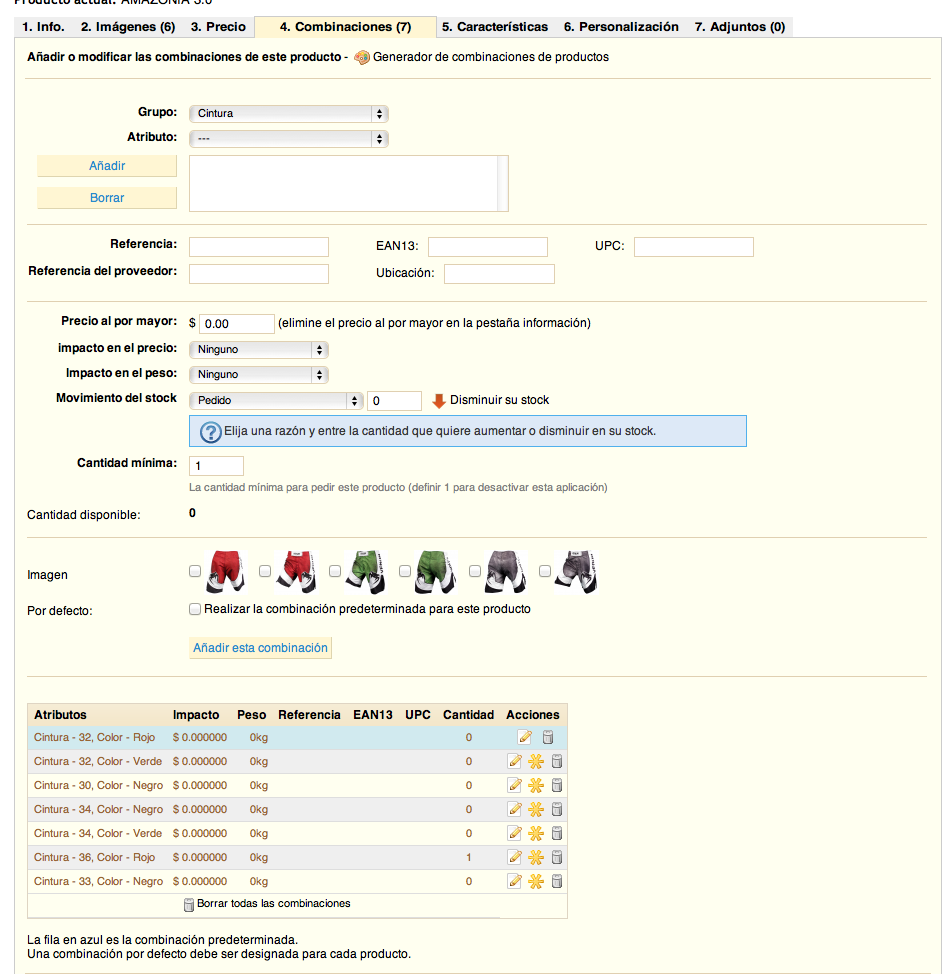Open Generador de combinaciones de productos link
The image size is (952, 974).
(x=491, y=57)
